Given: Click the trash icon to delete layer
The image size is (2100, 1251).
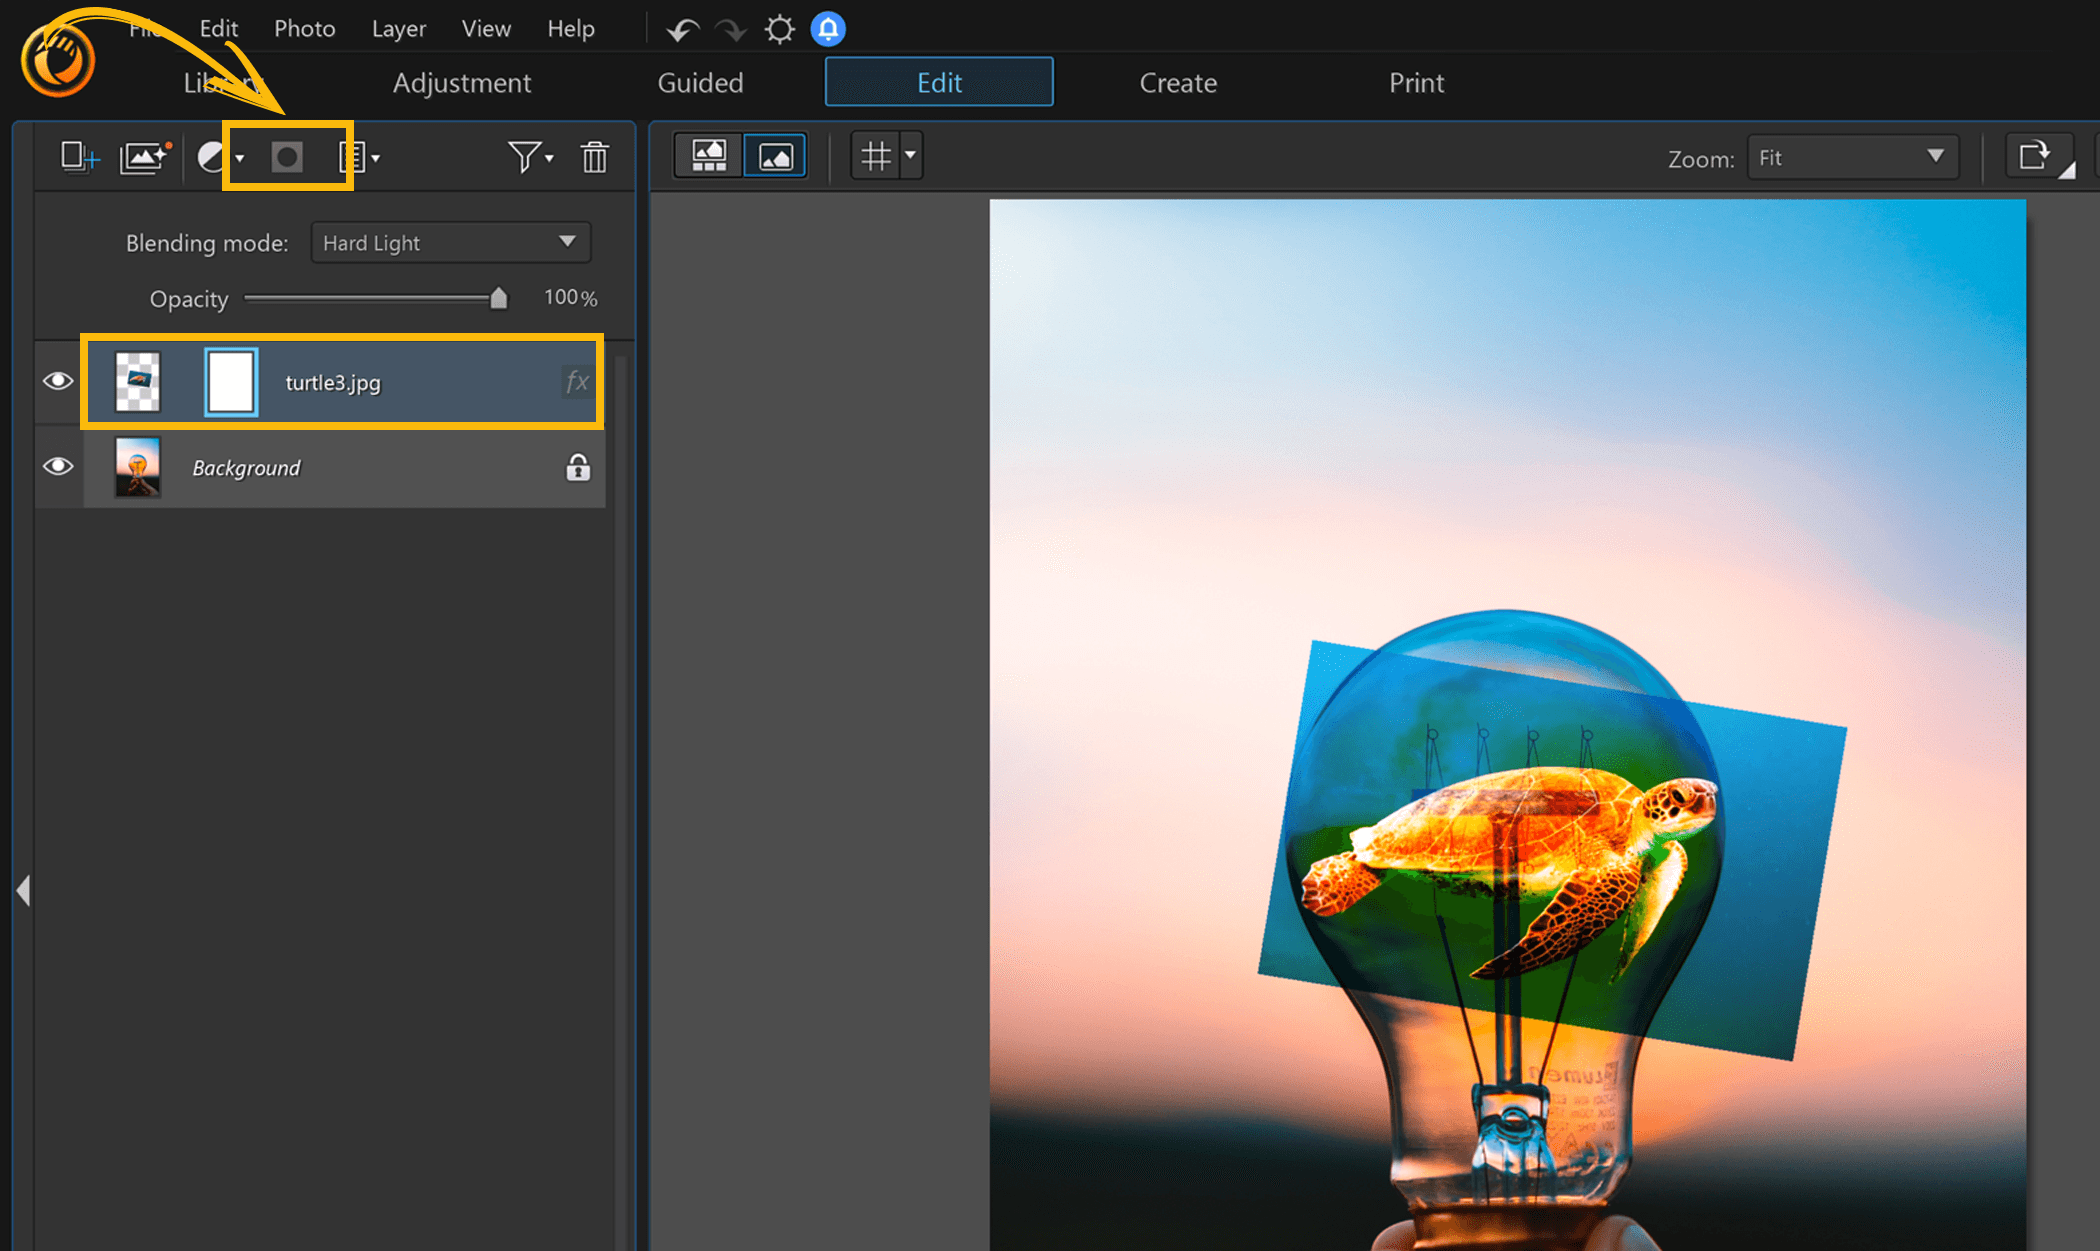Looking at the screenshot, I should tap(594, 156).
